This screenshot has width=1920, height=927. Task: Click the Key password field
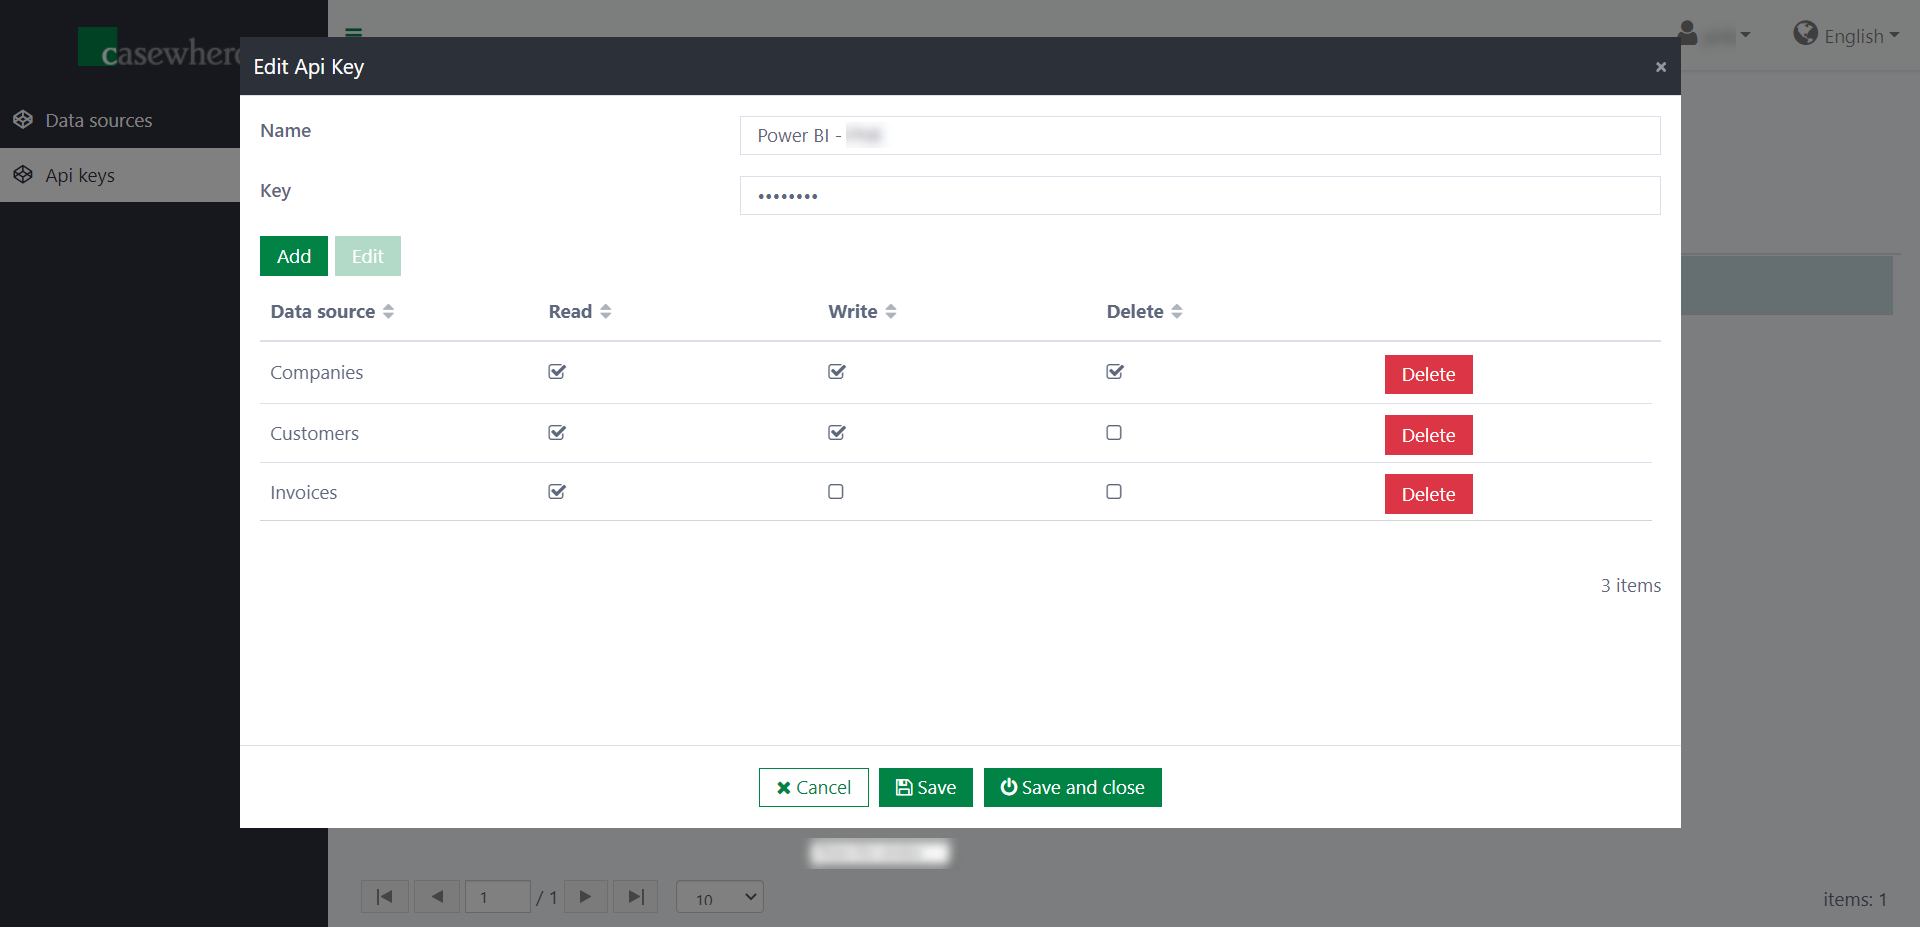[1200, 195]
